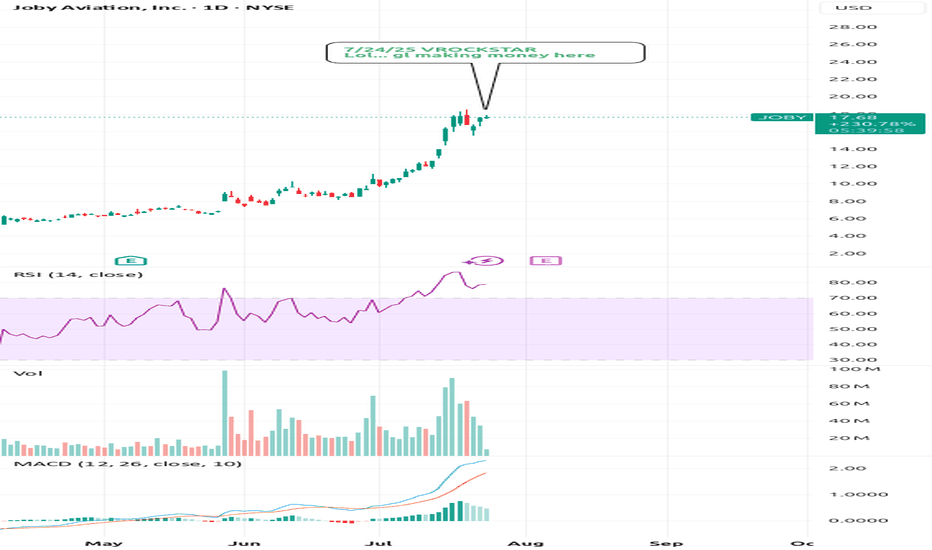
Task: Click the 80.00 RSI axis value
Action: (853, 282)
